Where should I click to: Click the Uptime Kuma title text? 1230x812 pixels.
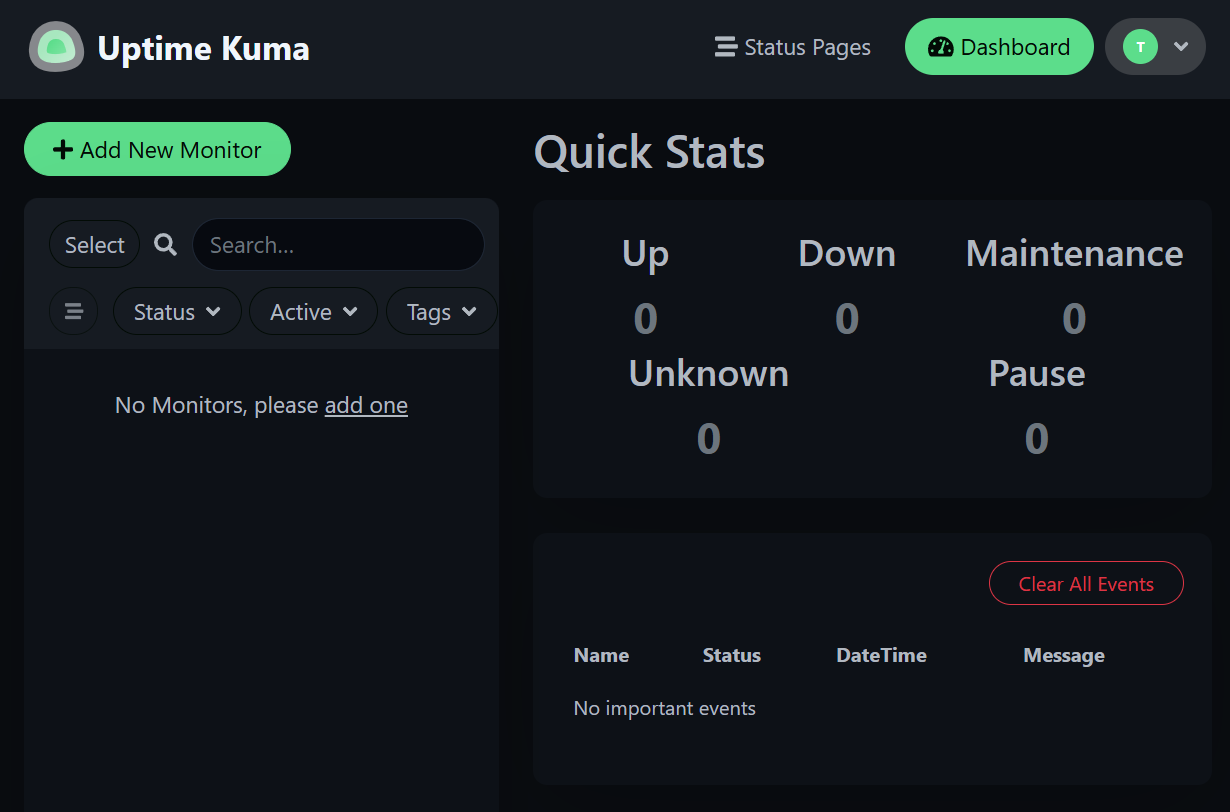tap(203, 48)
